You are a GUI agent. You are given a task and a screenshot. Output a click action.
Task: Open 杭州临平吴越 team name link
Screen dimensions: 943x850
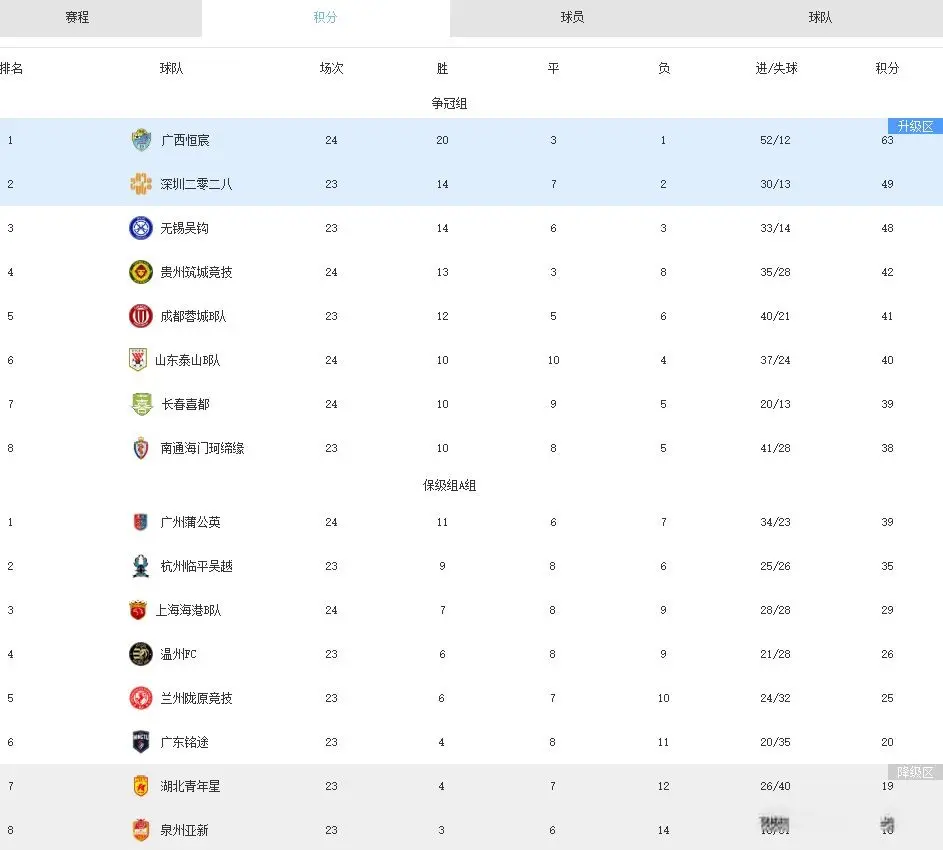click(196, 566)
